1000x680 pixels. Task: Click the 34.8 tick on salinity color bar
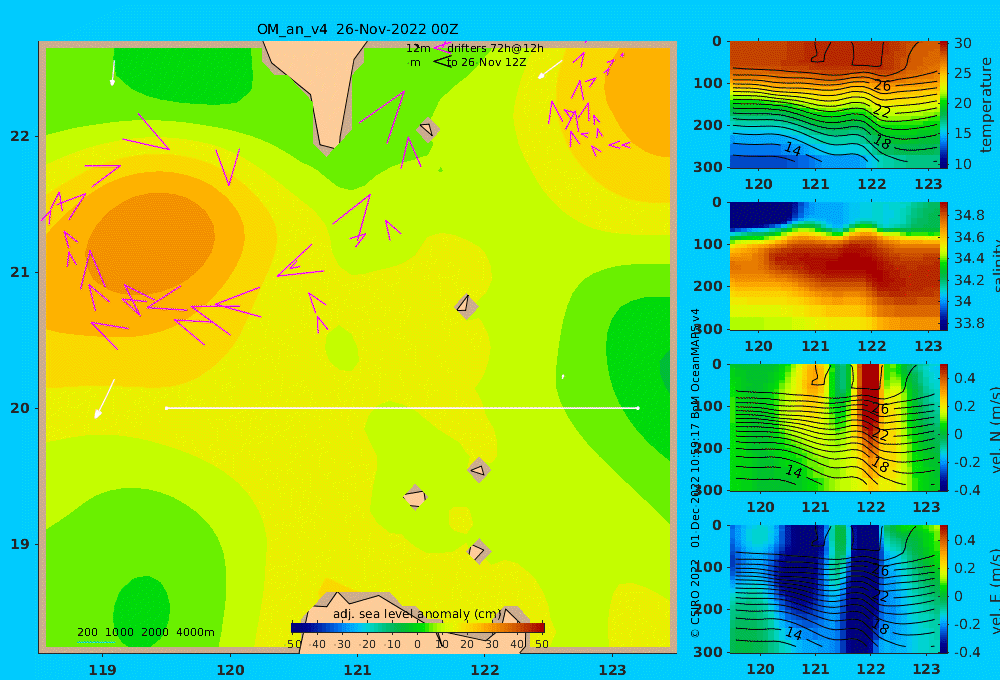[x=969, y=215]
